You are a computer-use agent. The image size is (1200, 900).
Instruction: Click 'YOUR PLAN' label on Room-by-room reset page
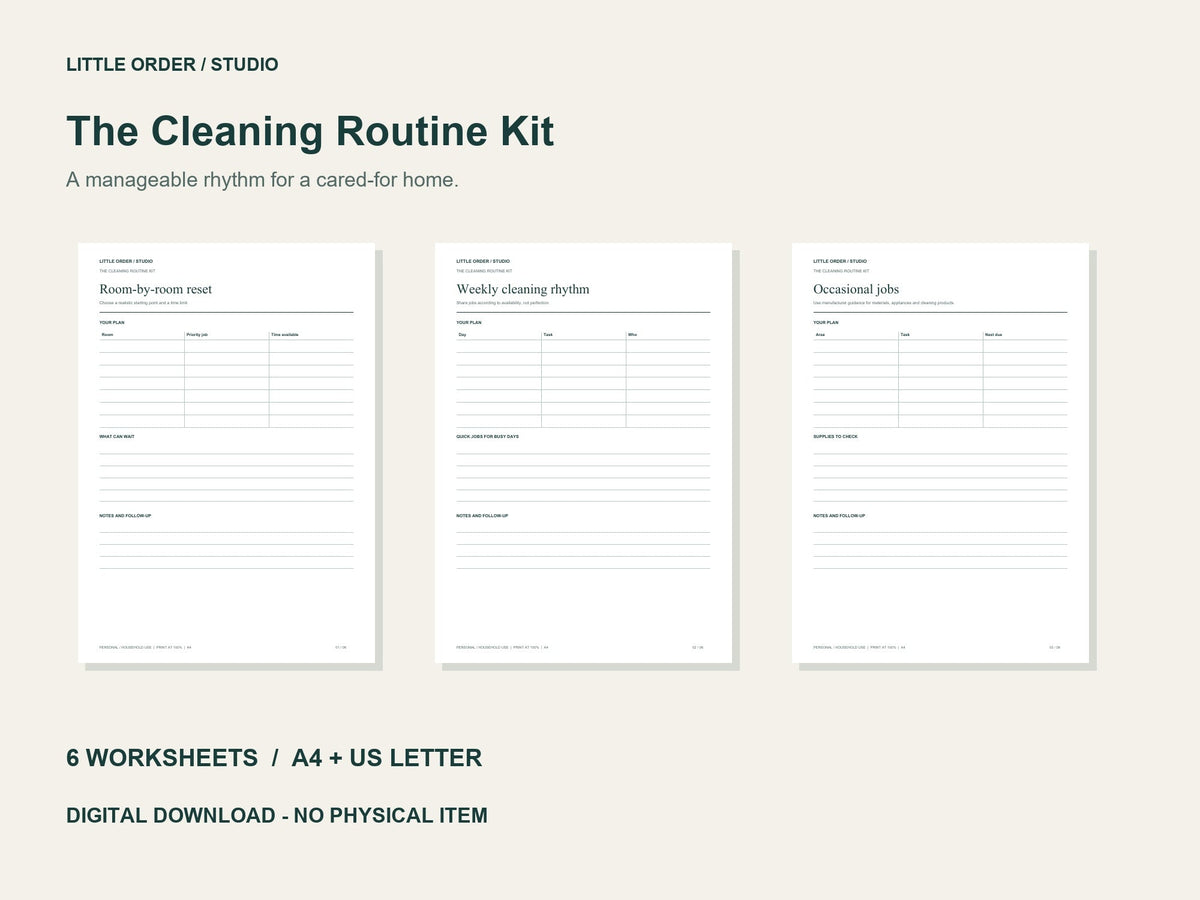click(x=112, y=323)
